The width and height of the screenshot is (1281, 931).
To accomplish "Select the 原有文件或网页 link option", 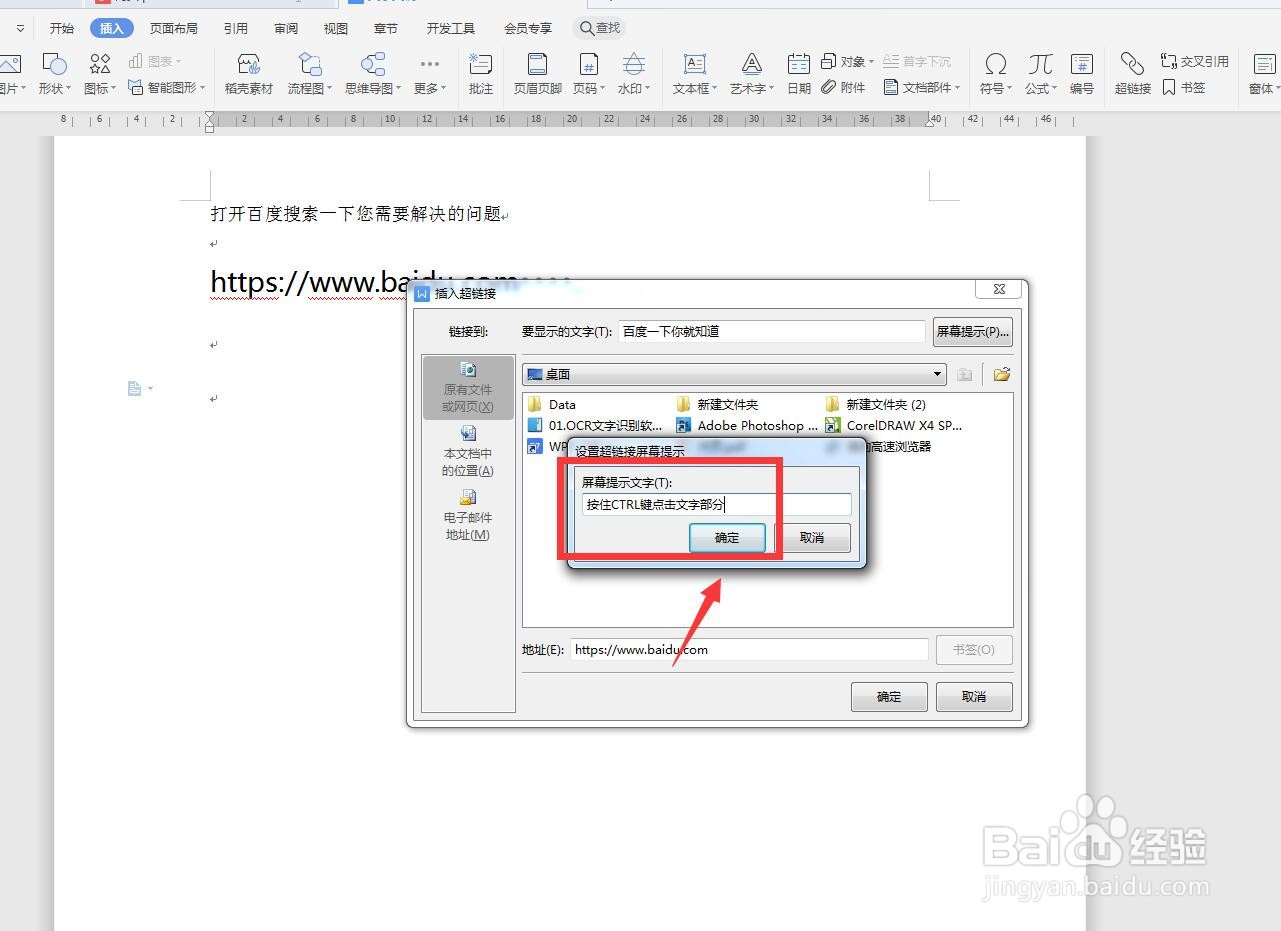I will click(466, 388).
